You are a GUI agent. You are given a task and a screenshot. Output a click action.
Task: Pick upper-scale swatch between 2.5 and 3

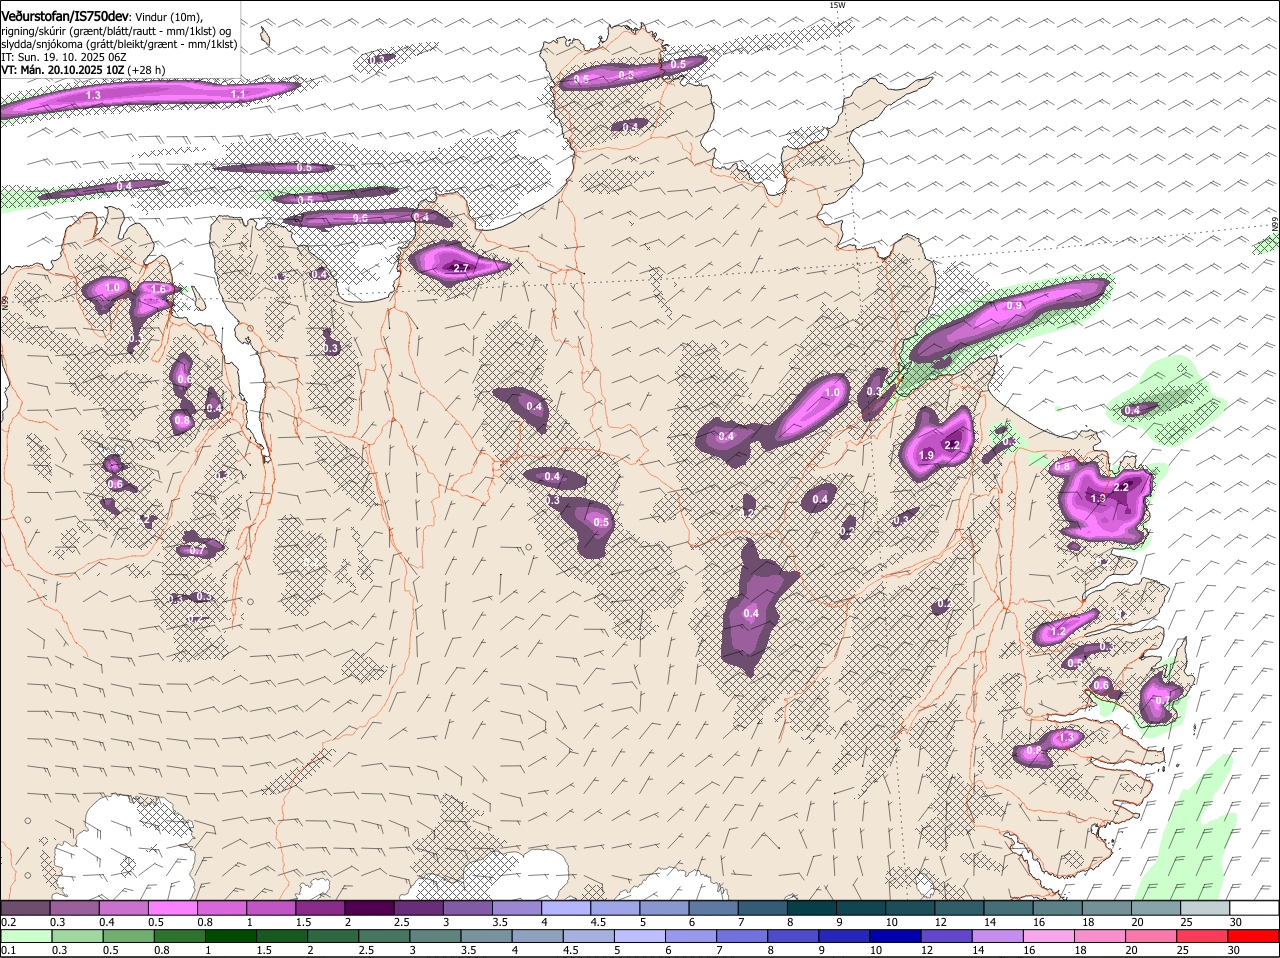tap(418, 908)
